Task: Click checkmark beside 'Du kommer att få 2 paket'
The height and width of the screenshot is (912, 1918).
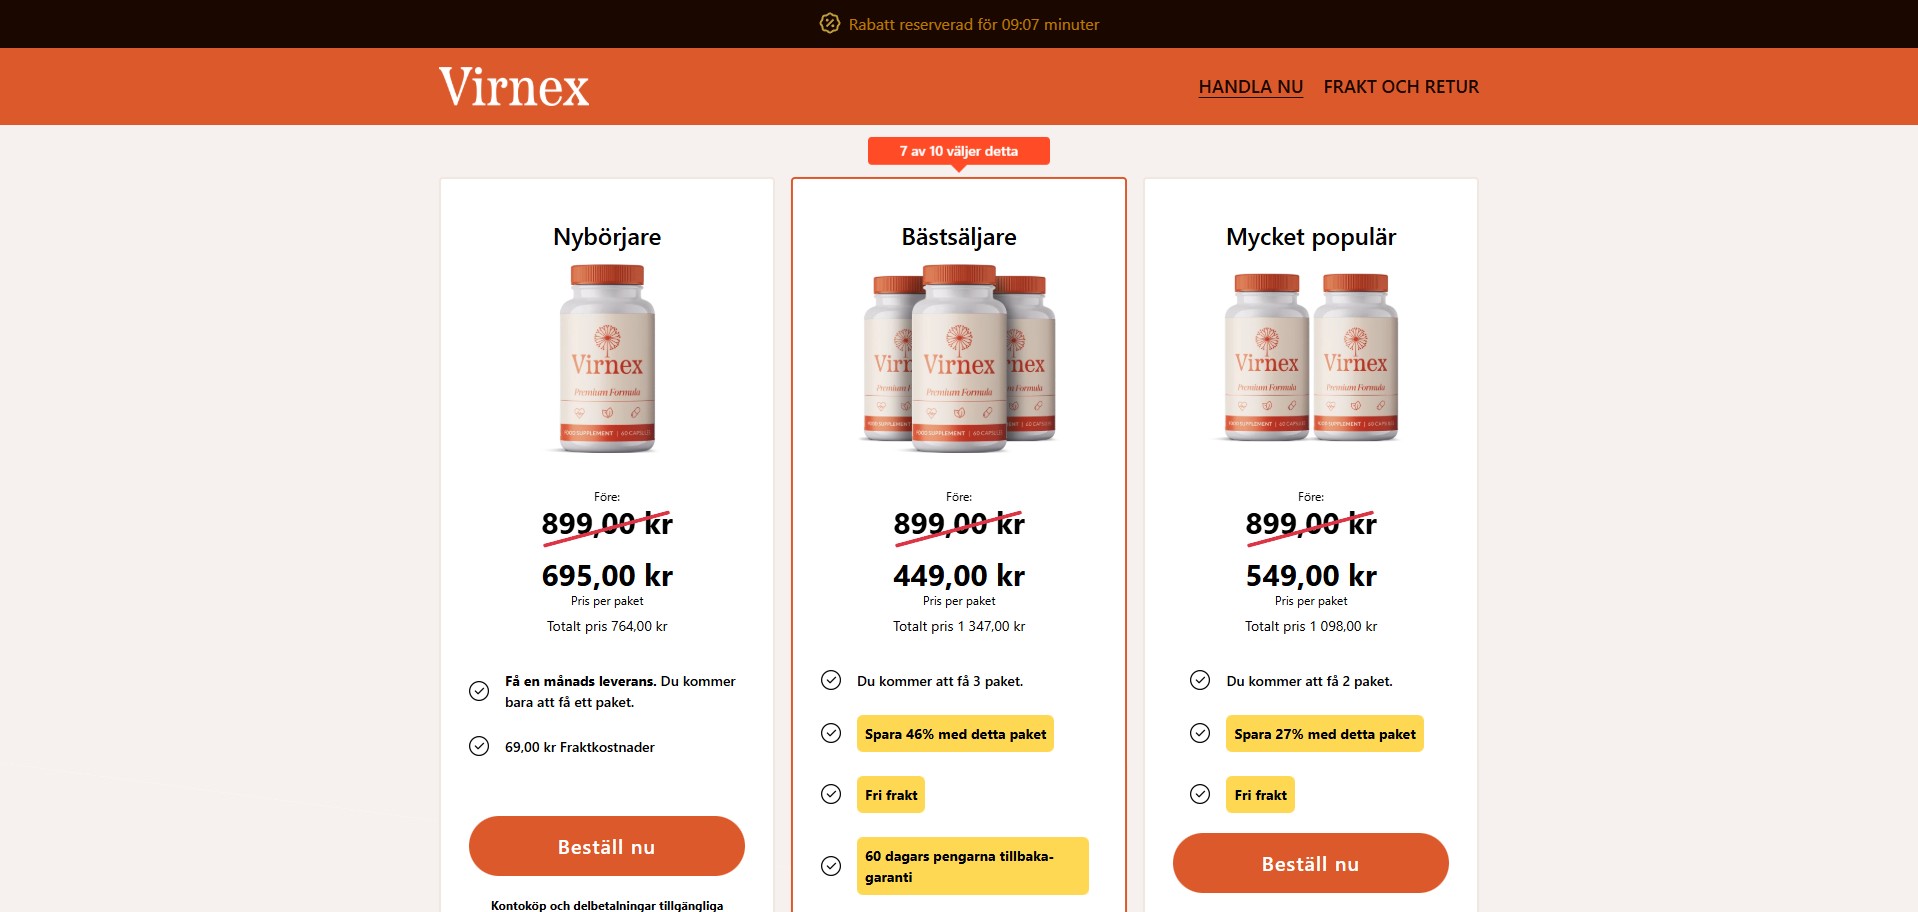Action: (x=1200, y=680)
